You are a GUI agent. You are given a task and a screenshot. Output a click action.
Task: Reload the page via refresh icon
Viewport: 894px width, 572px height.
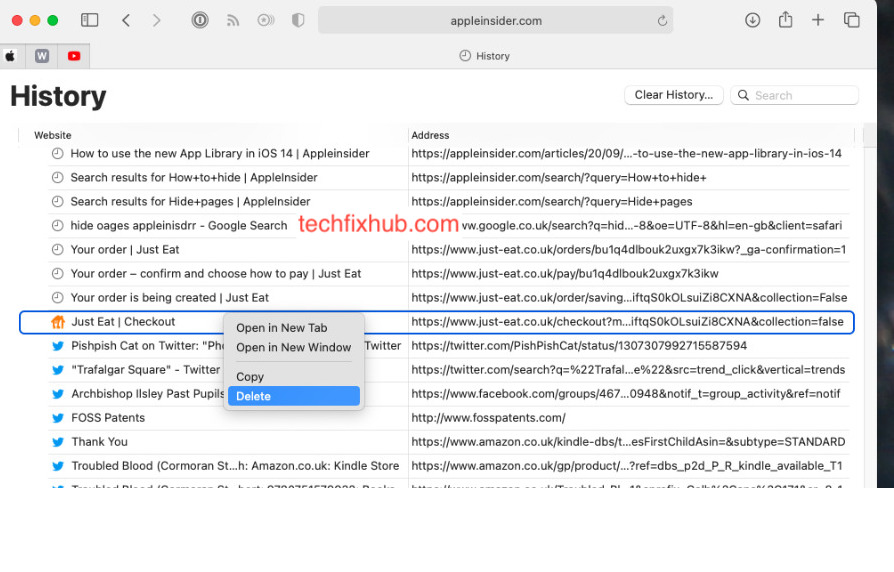[662, 21]
